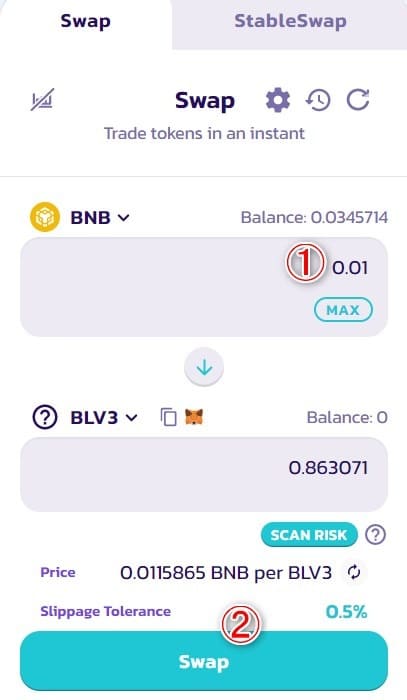Copy the BLV3 token address
Screen dimensions: 407x700
168,417
